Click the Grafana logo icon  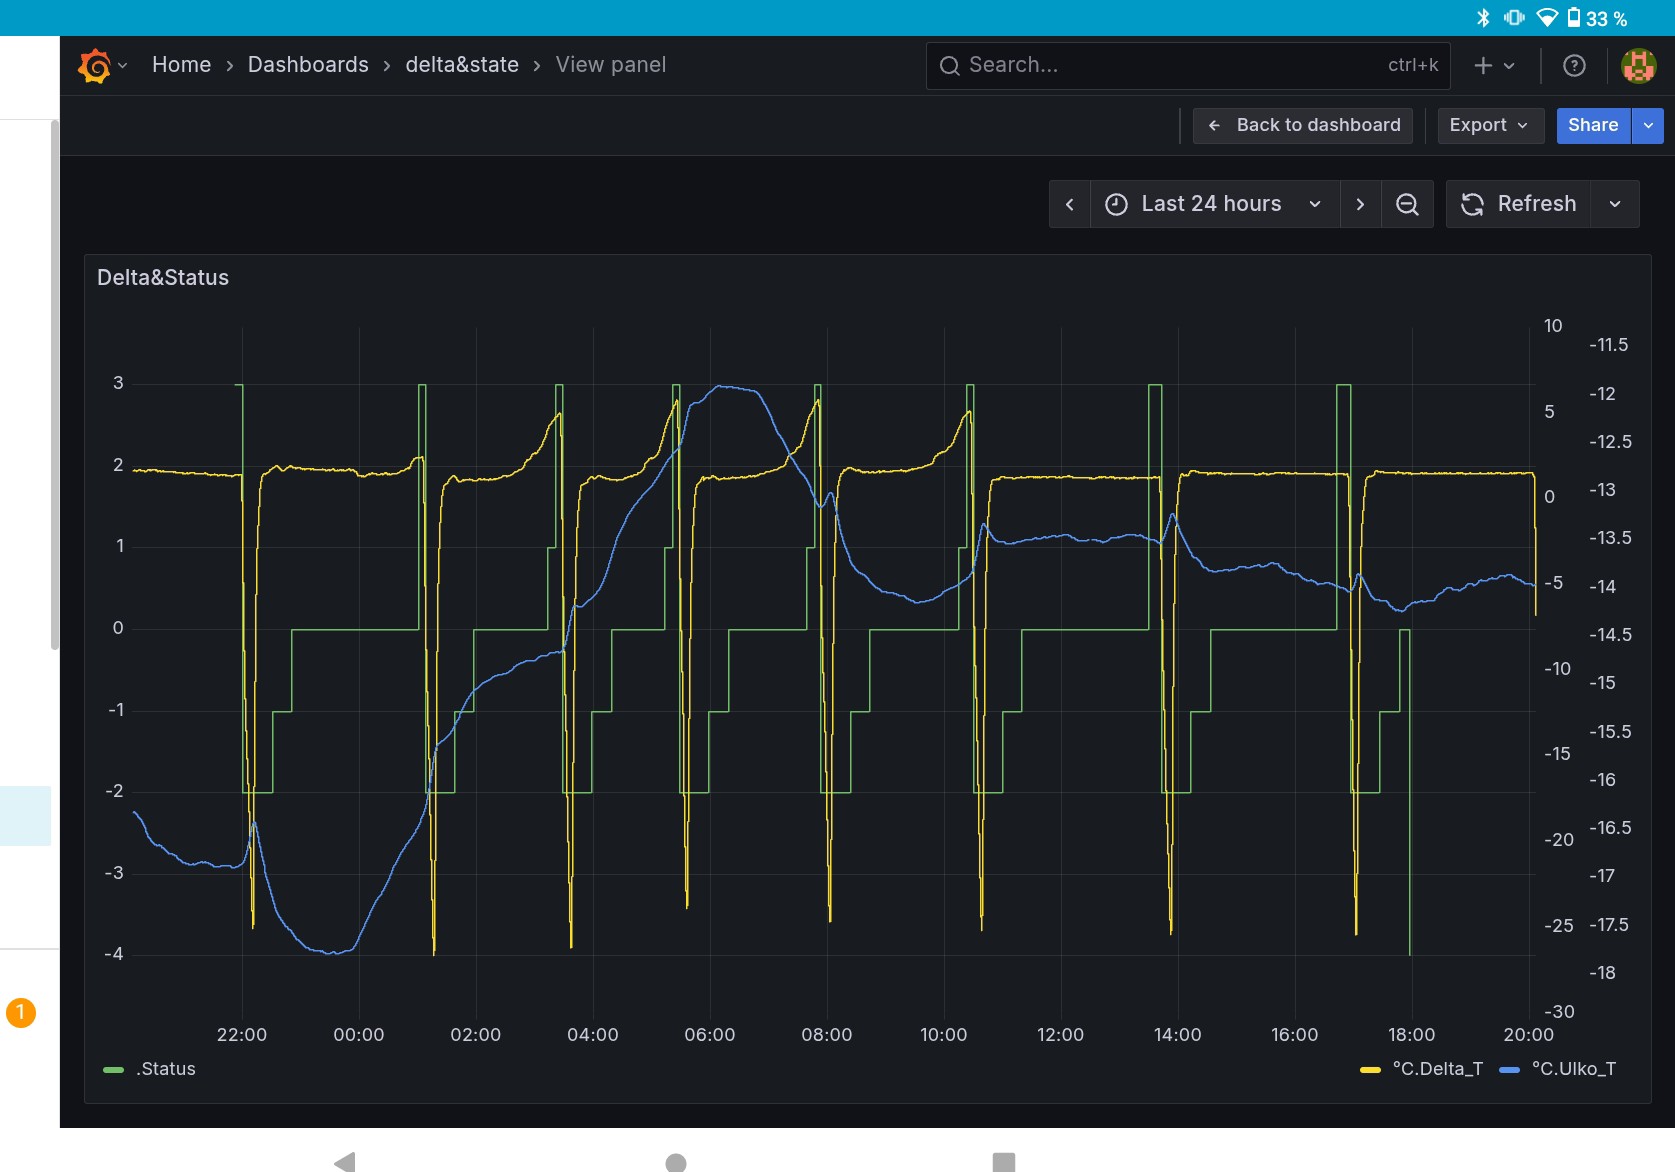click(x=95, y=66)
